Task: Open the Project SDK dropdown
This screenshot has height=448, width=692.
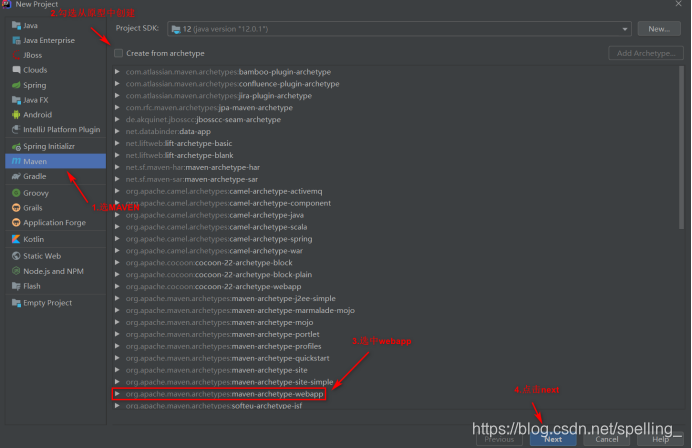Action: click(624, 29)
